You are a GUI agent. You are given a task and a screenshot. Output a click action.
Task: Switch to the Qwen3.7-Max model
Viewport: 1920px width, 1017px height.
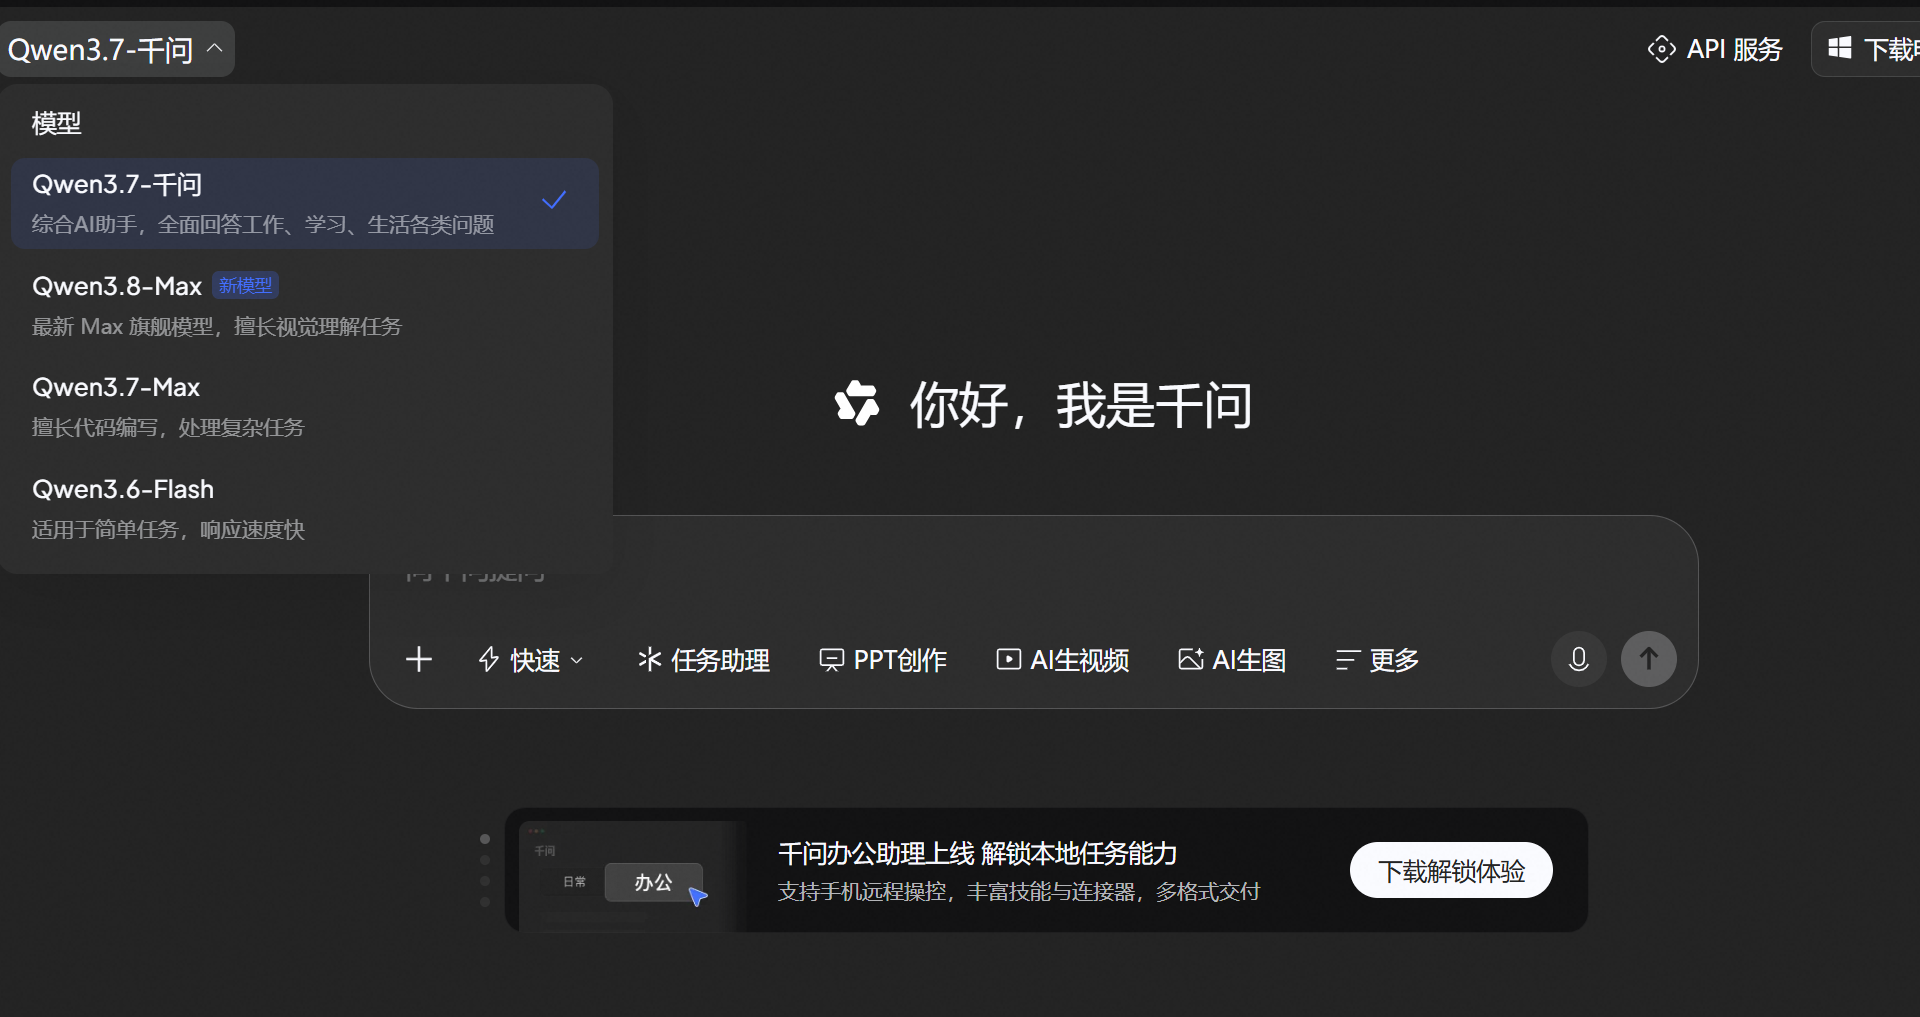coord(305,406)
